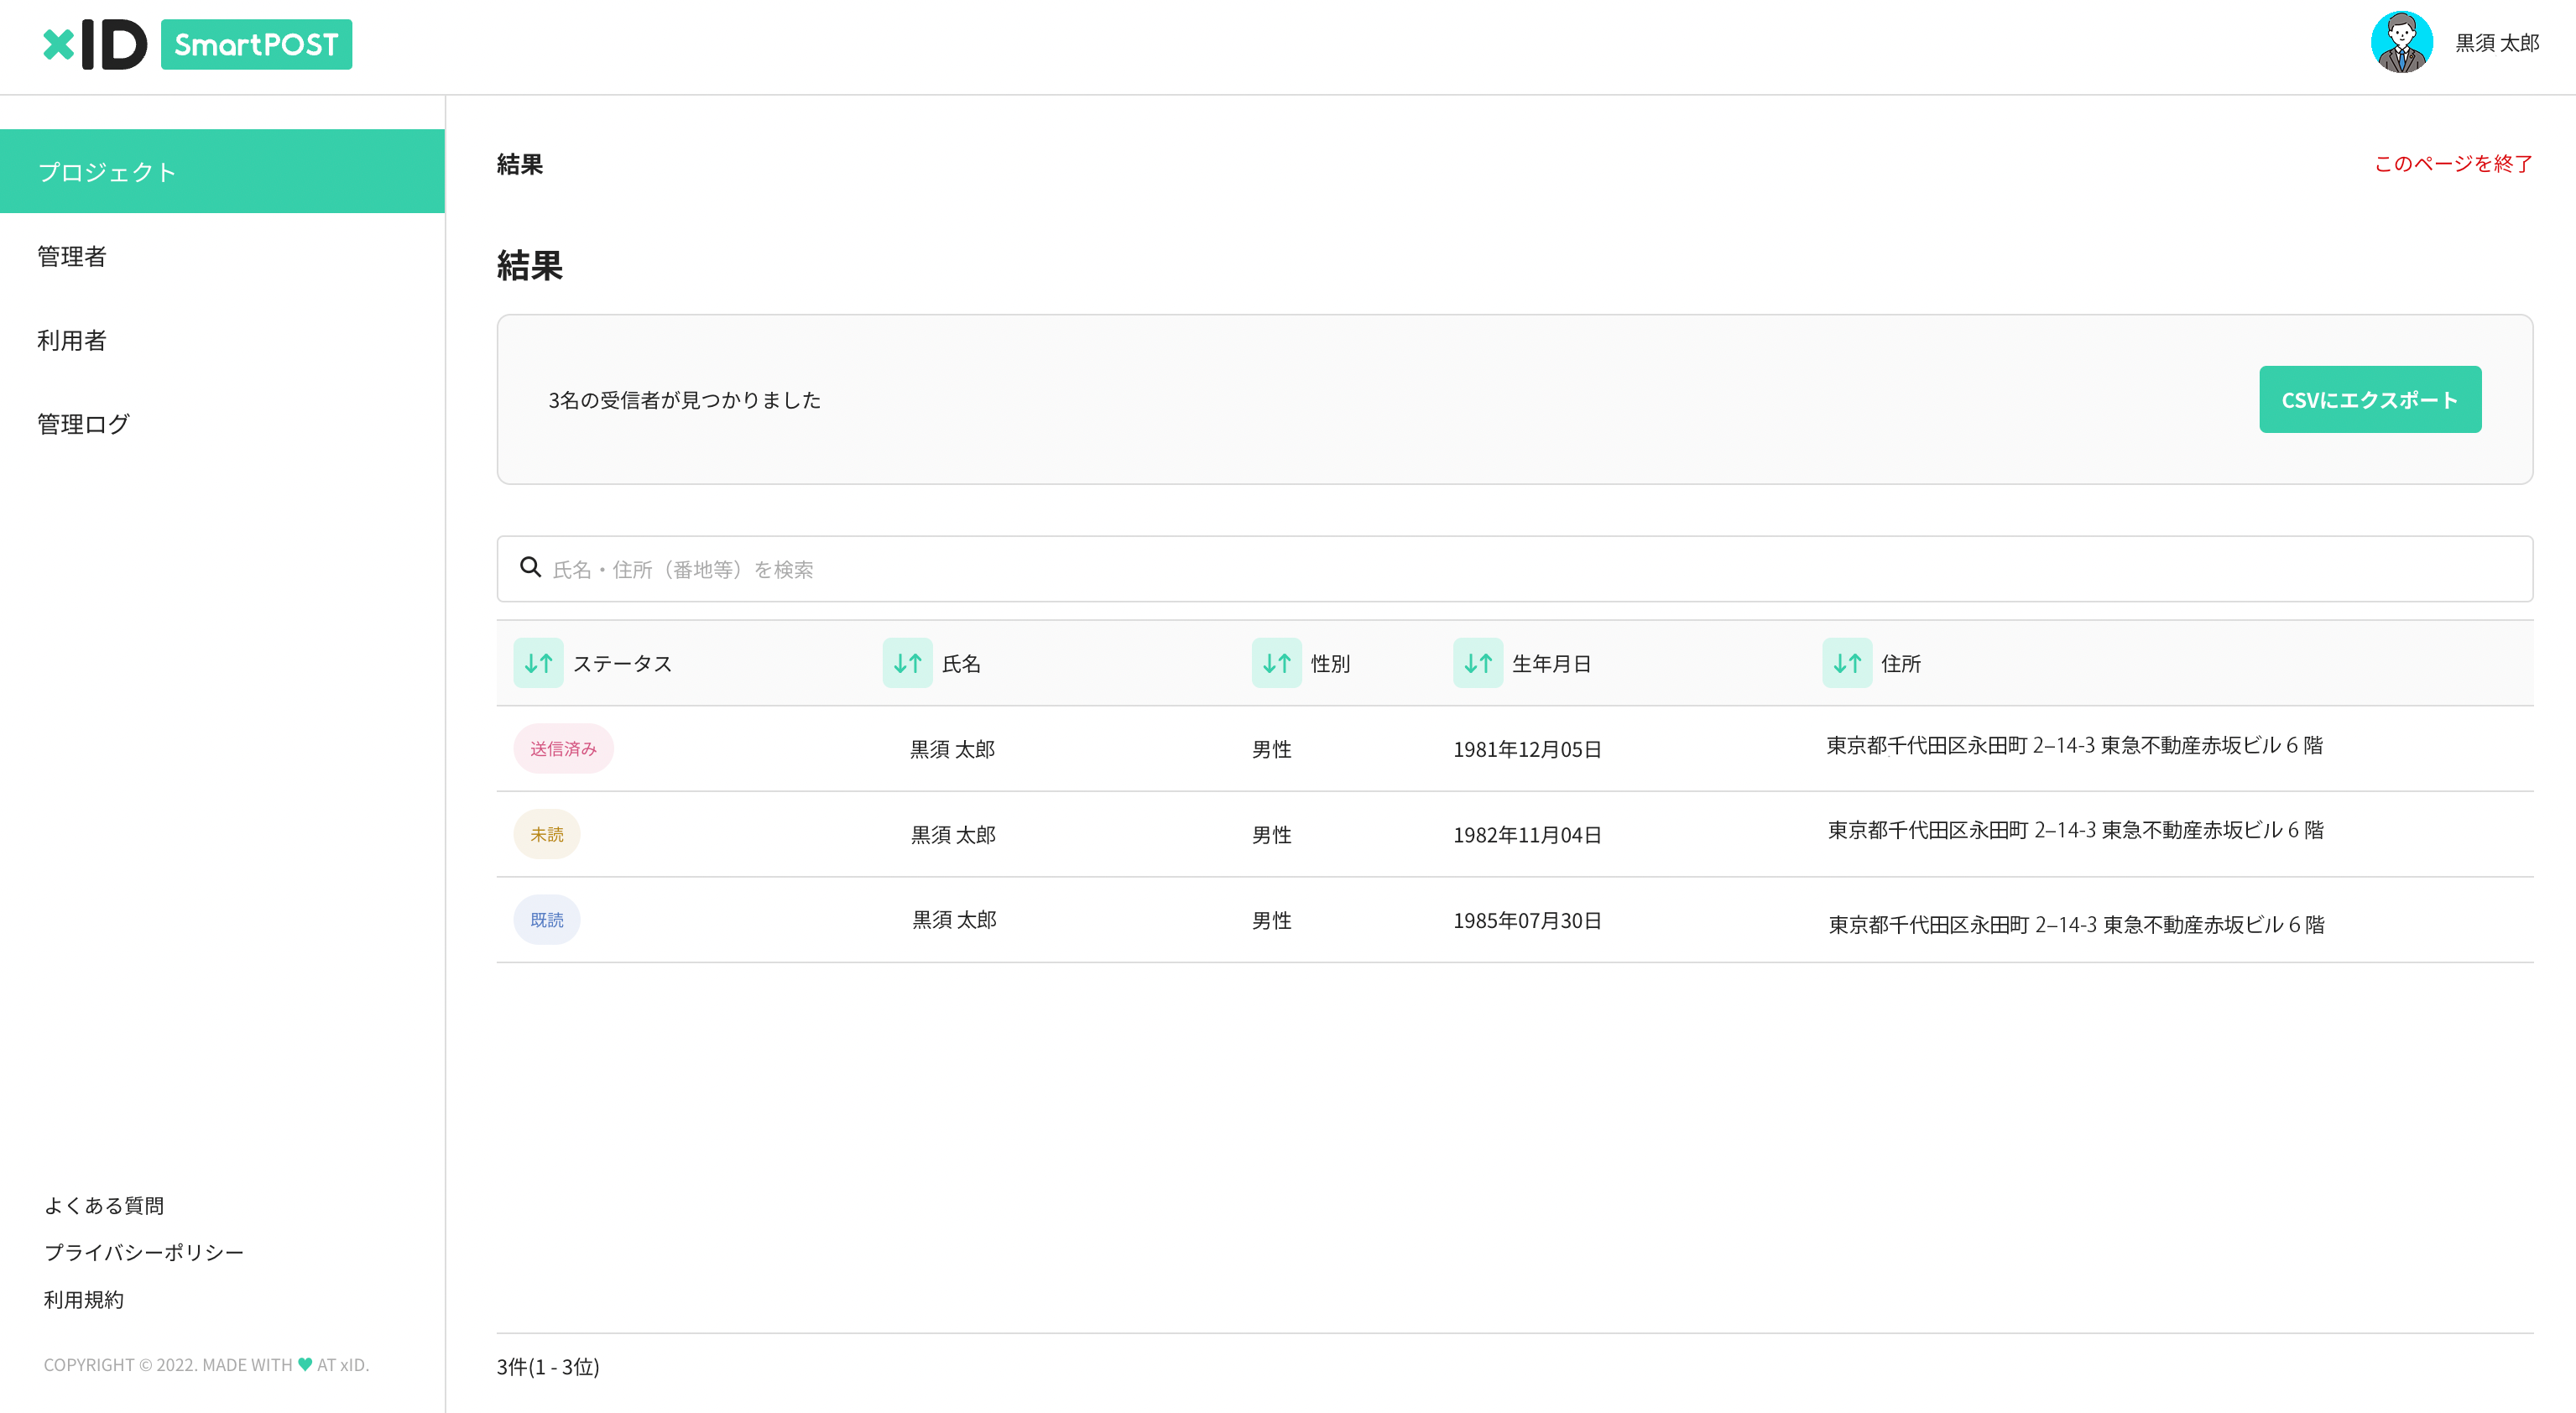Sort table by 性別 column icon
This screenshot has height=1413, width=2576.
[1276, 663]
